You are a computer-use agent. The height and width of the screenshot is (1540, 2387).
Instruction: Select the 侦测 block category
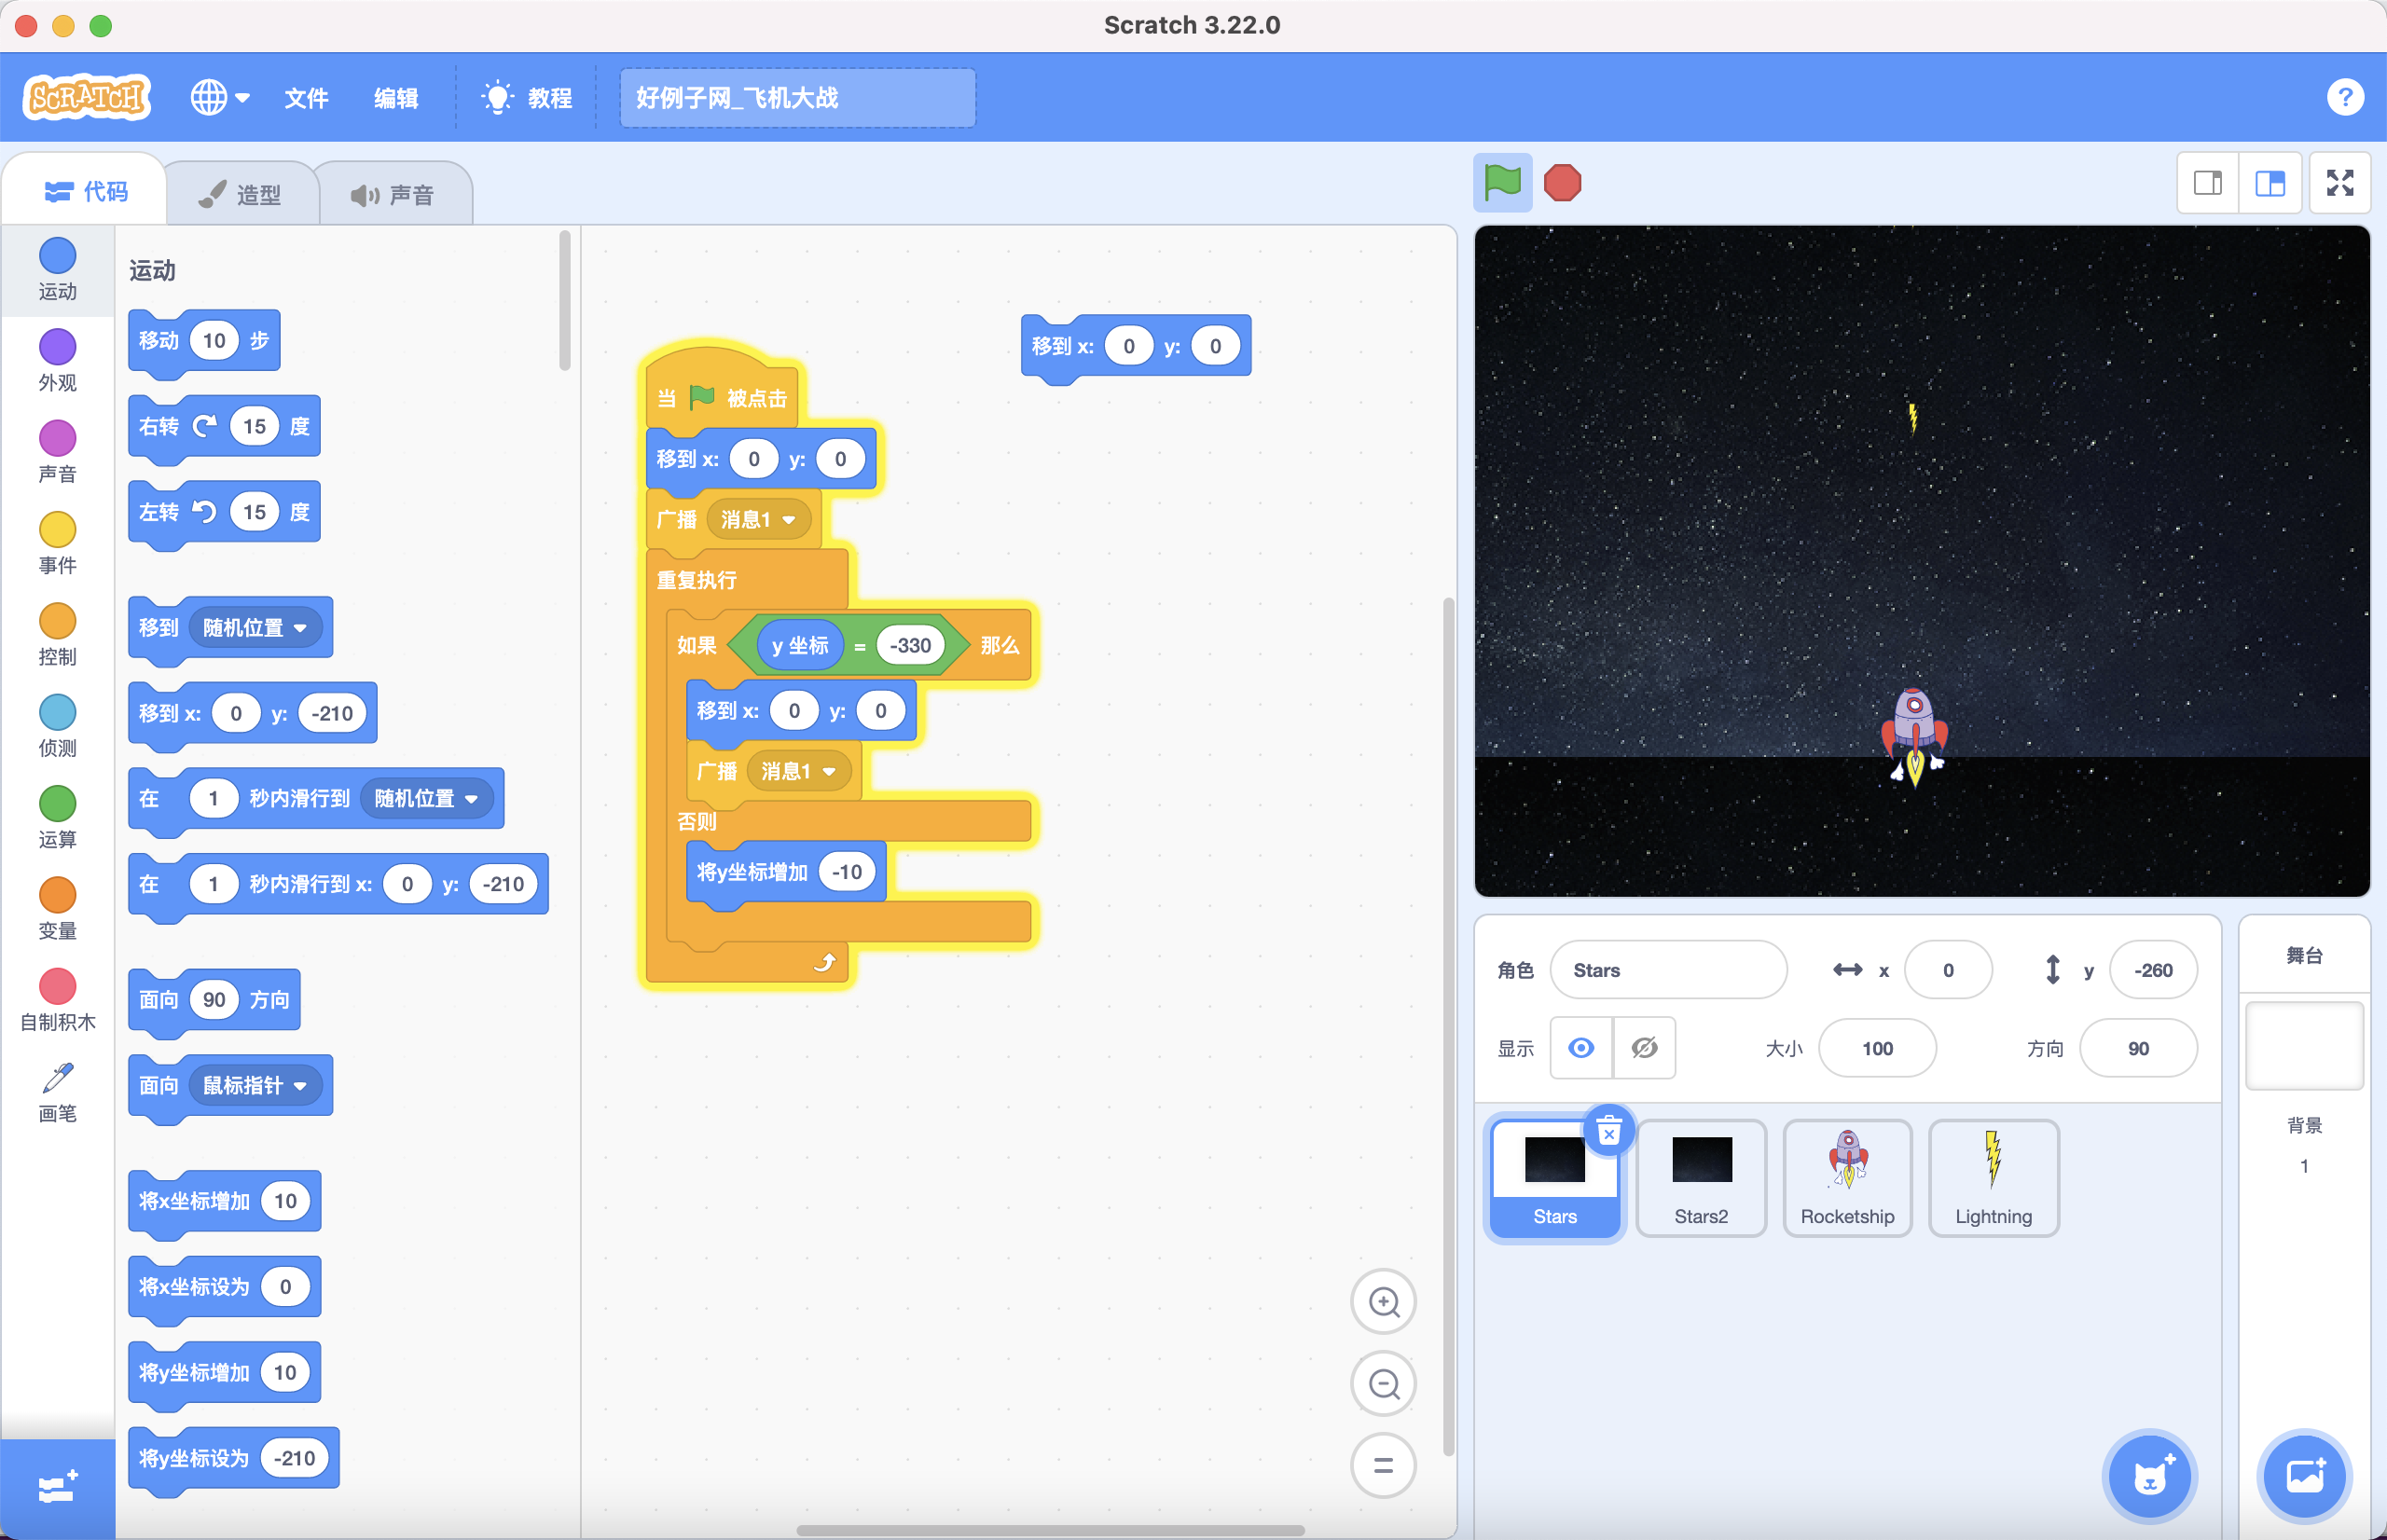coord(58,726)
